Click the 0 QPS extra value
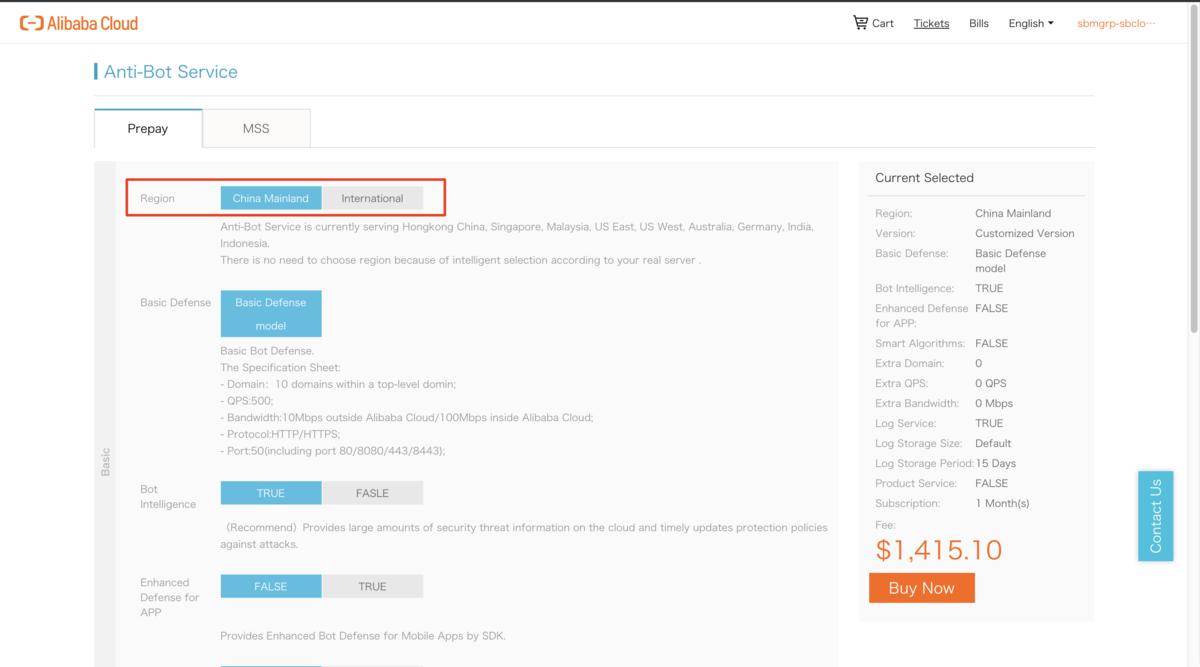This screenshot has width=1200, height=667. pyautogui.click(x=991, y=383)
